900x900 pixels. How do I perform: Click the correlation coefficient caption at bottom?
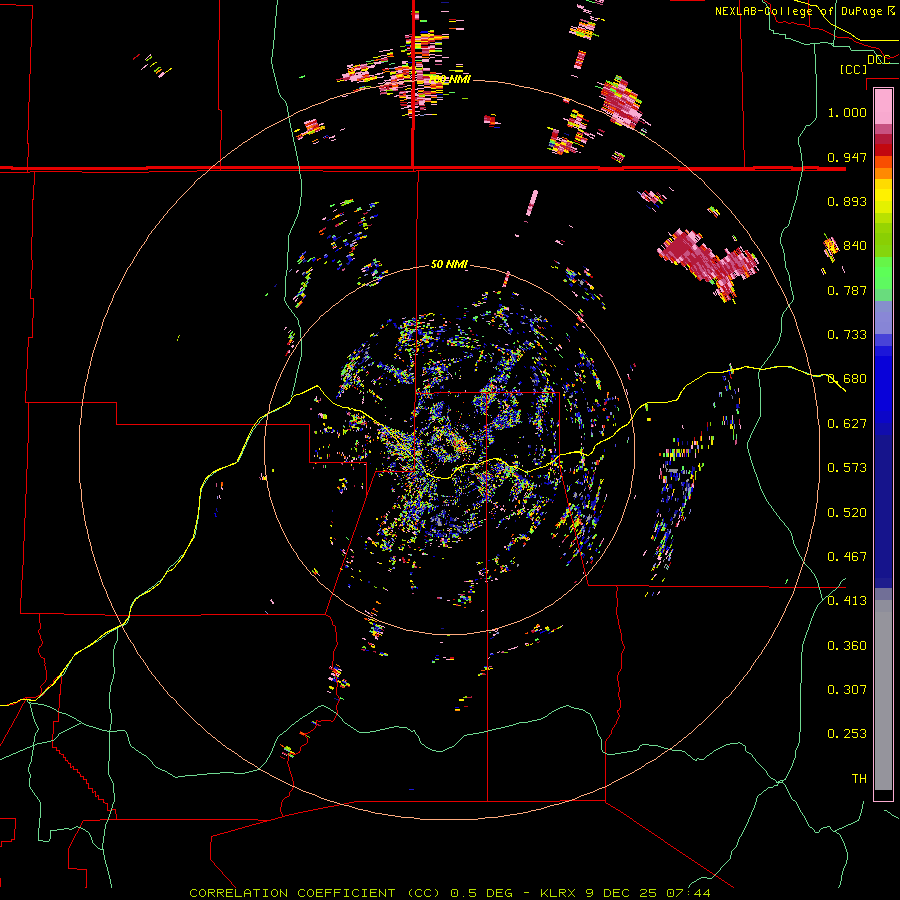tap(449, 893)
